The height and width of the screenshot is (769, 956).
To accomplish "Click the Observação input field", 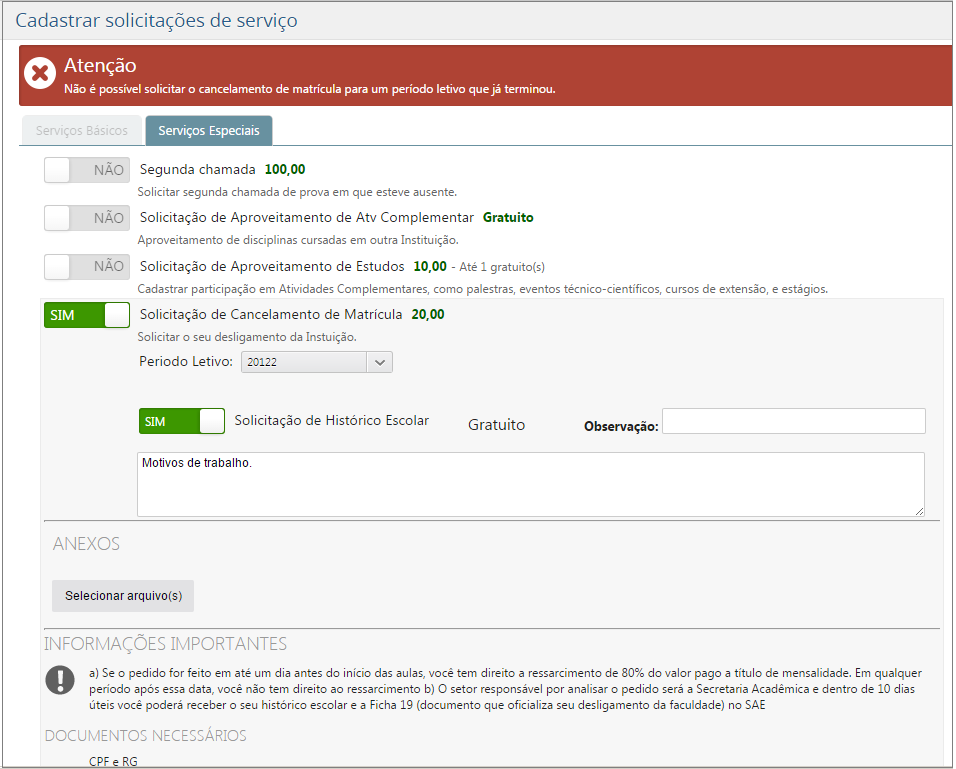I will (x=793, y=421).
